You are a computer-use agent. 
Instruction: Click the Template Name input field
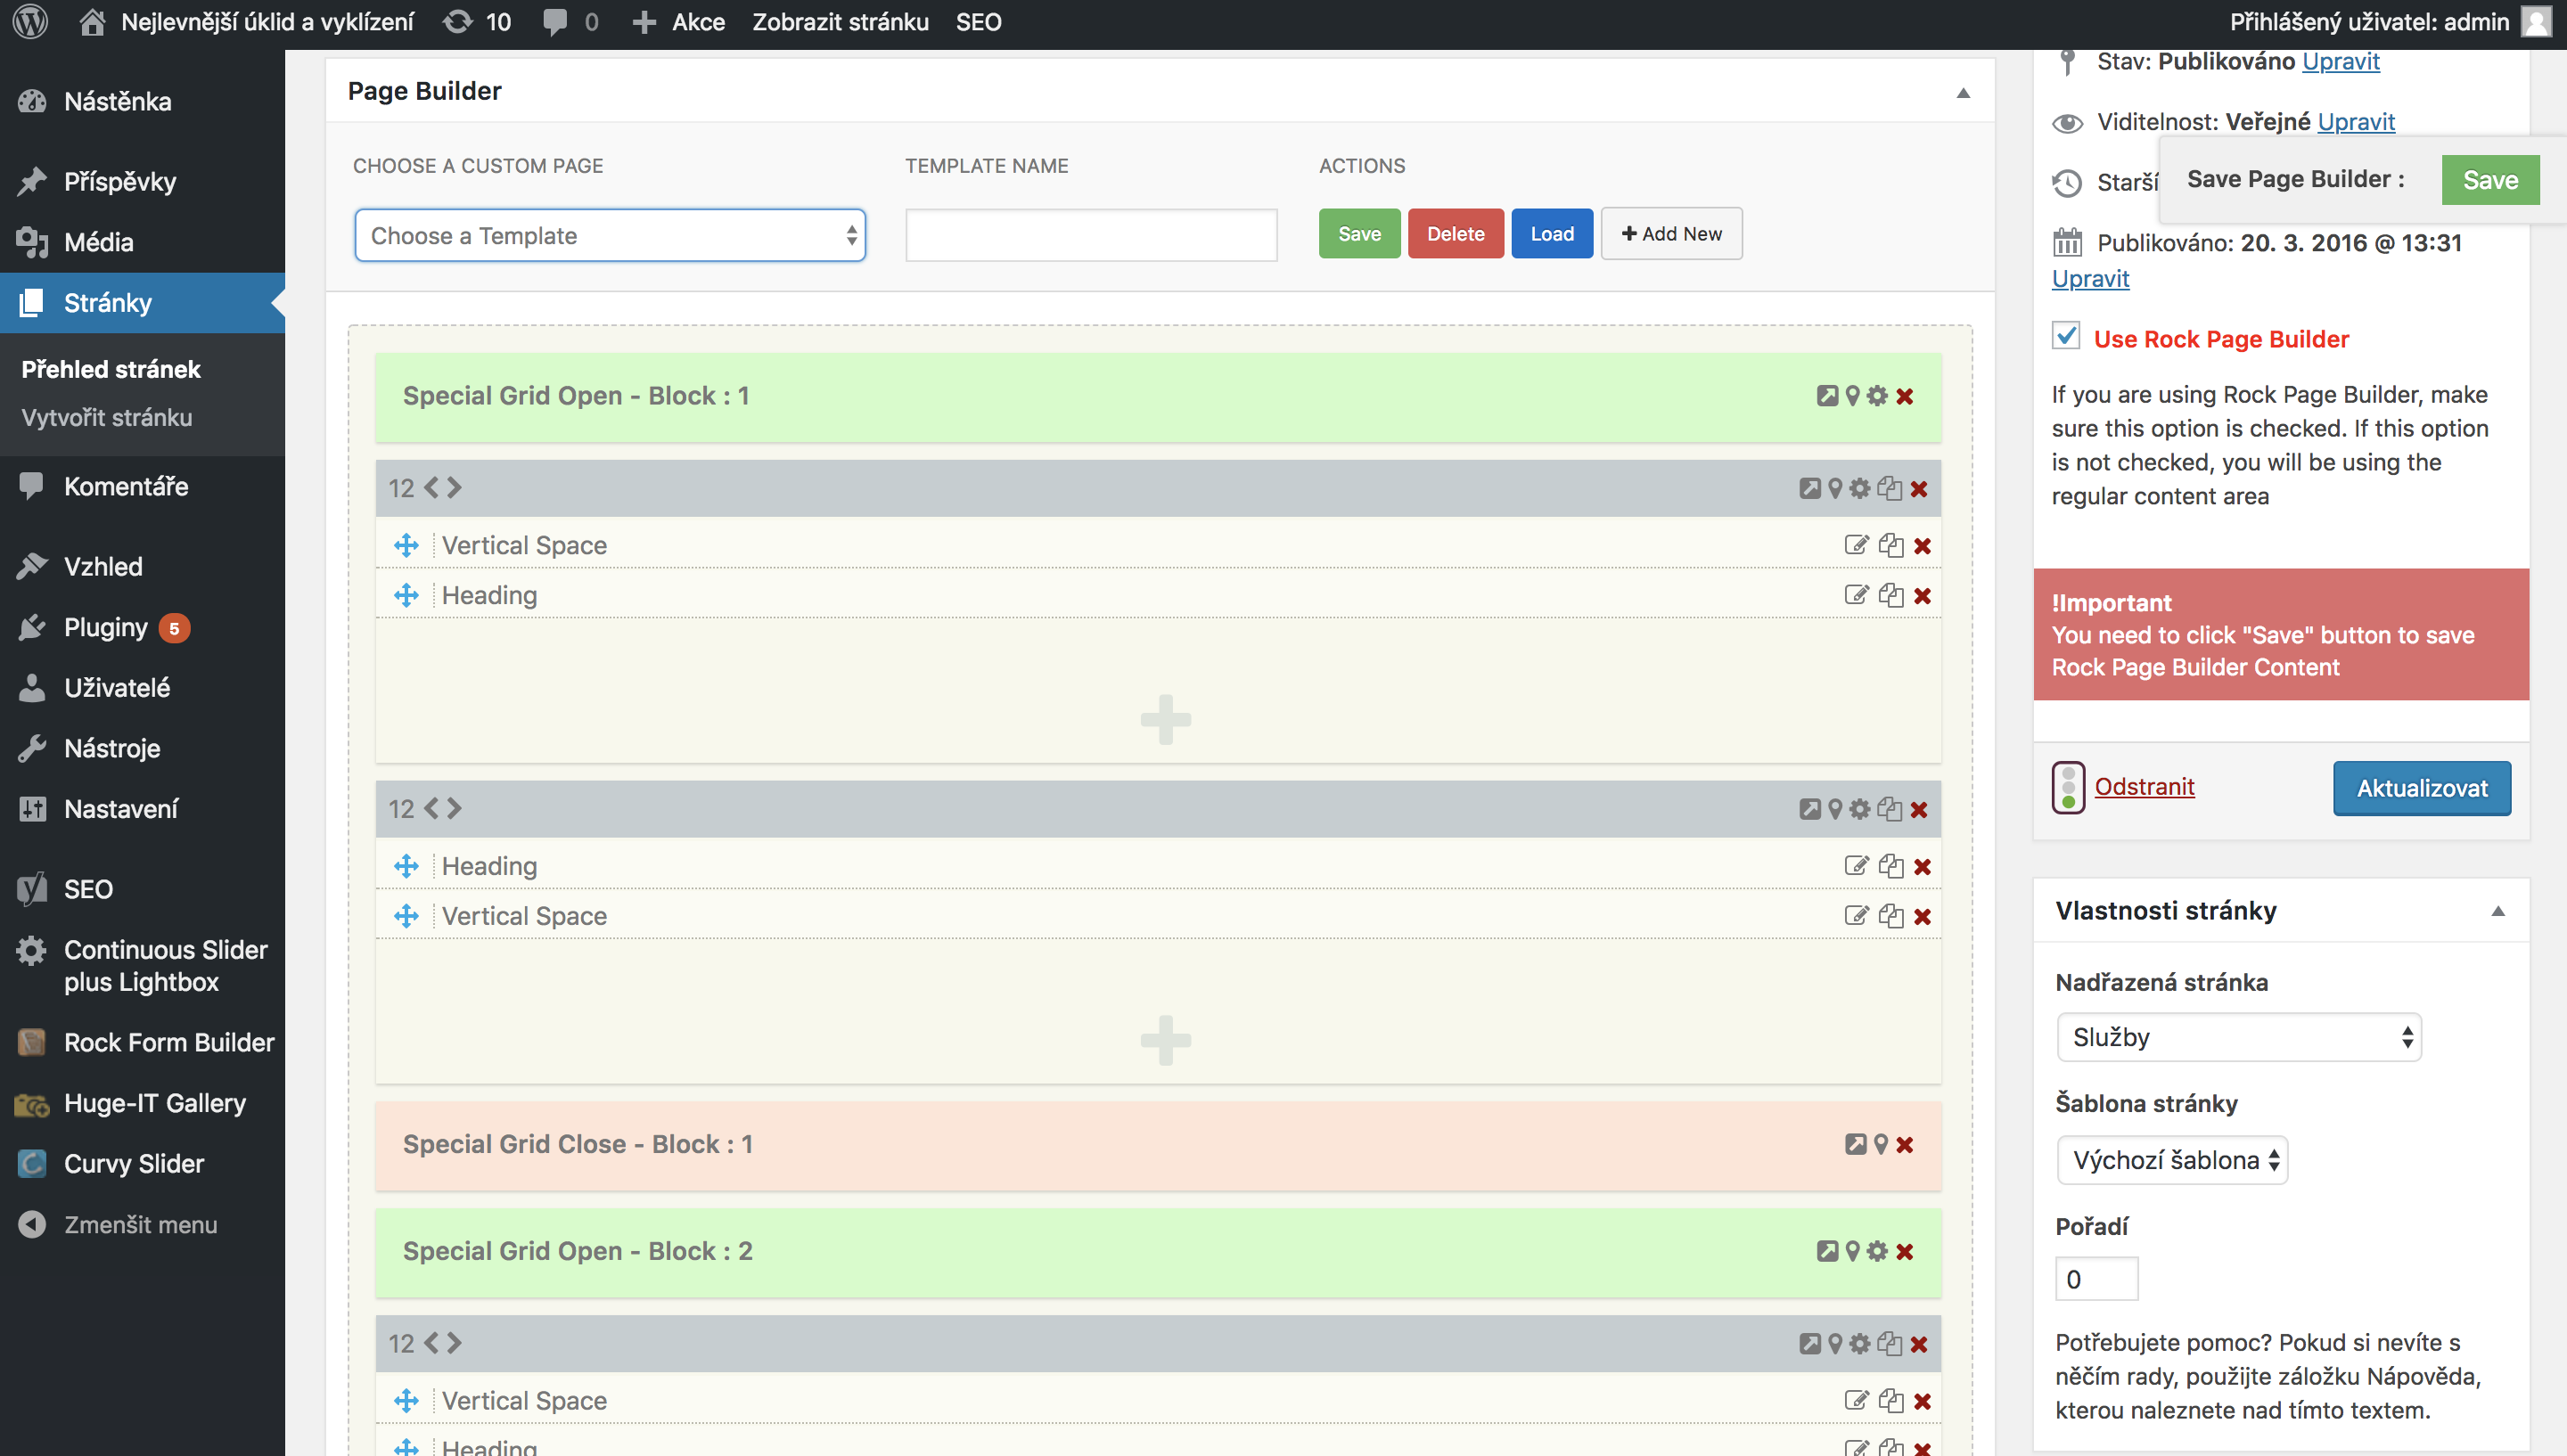pos(1091,236)
